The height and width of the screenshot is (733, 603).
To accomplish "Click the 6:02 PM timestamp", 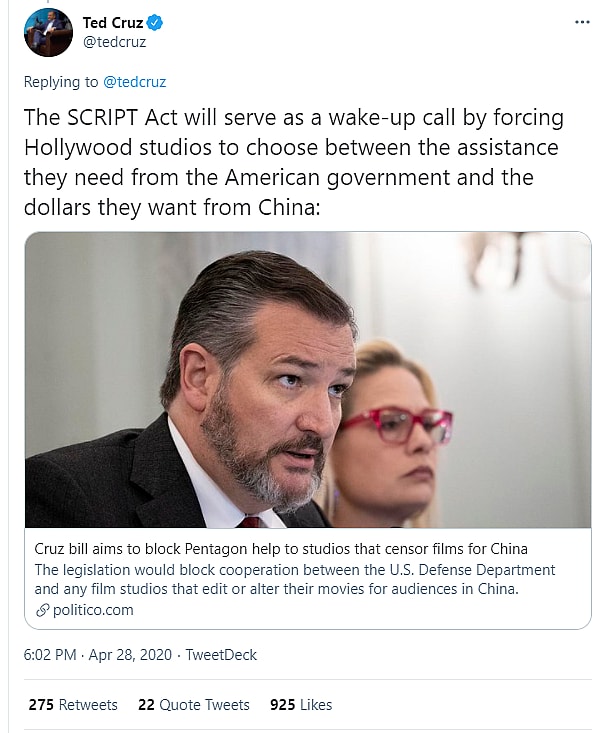I will pos(52,655).
